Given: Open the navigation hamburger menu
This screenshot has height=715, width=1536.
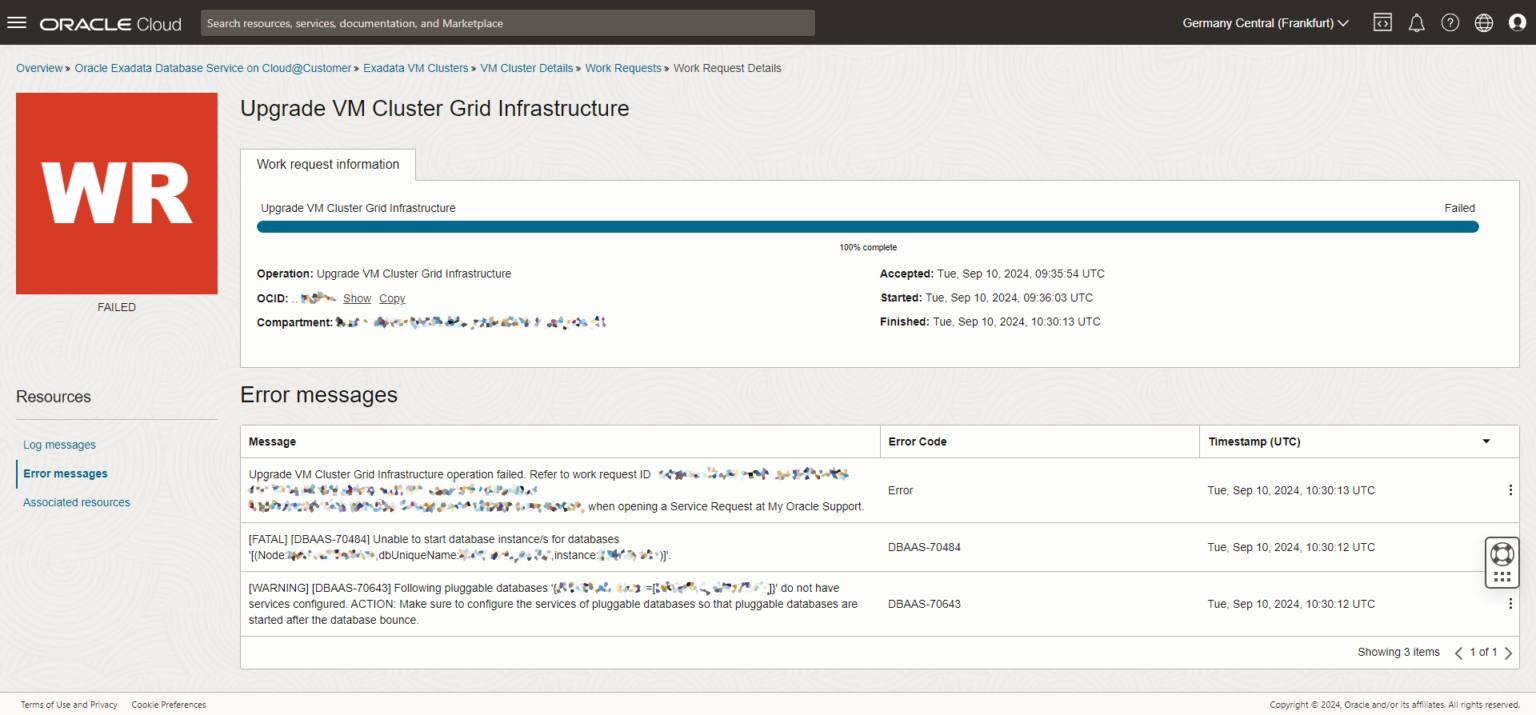Looking at the screenshot, I should pyautogui.click(x=17, y=22).
